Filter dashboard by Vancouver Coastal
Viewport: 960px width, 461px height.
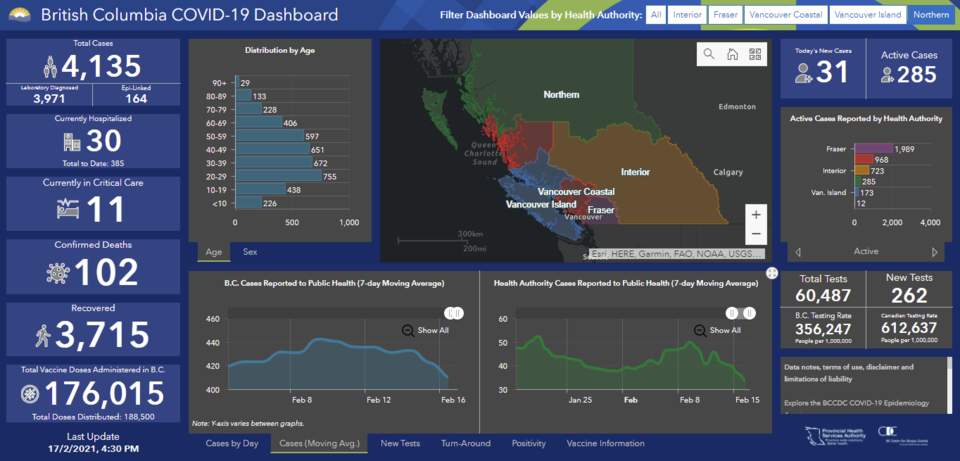[786, 15]
